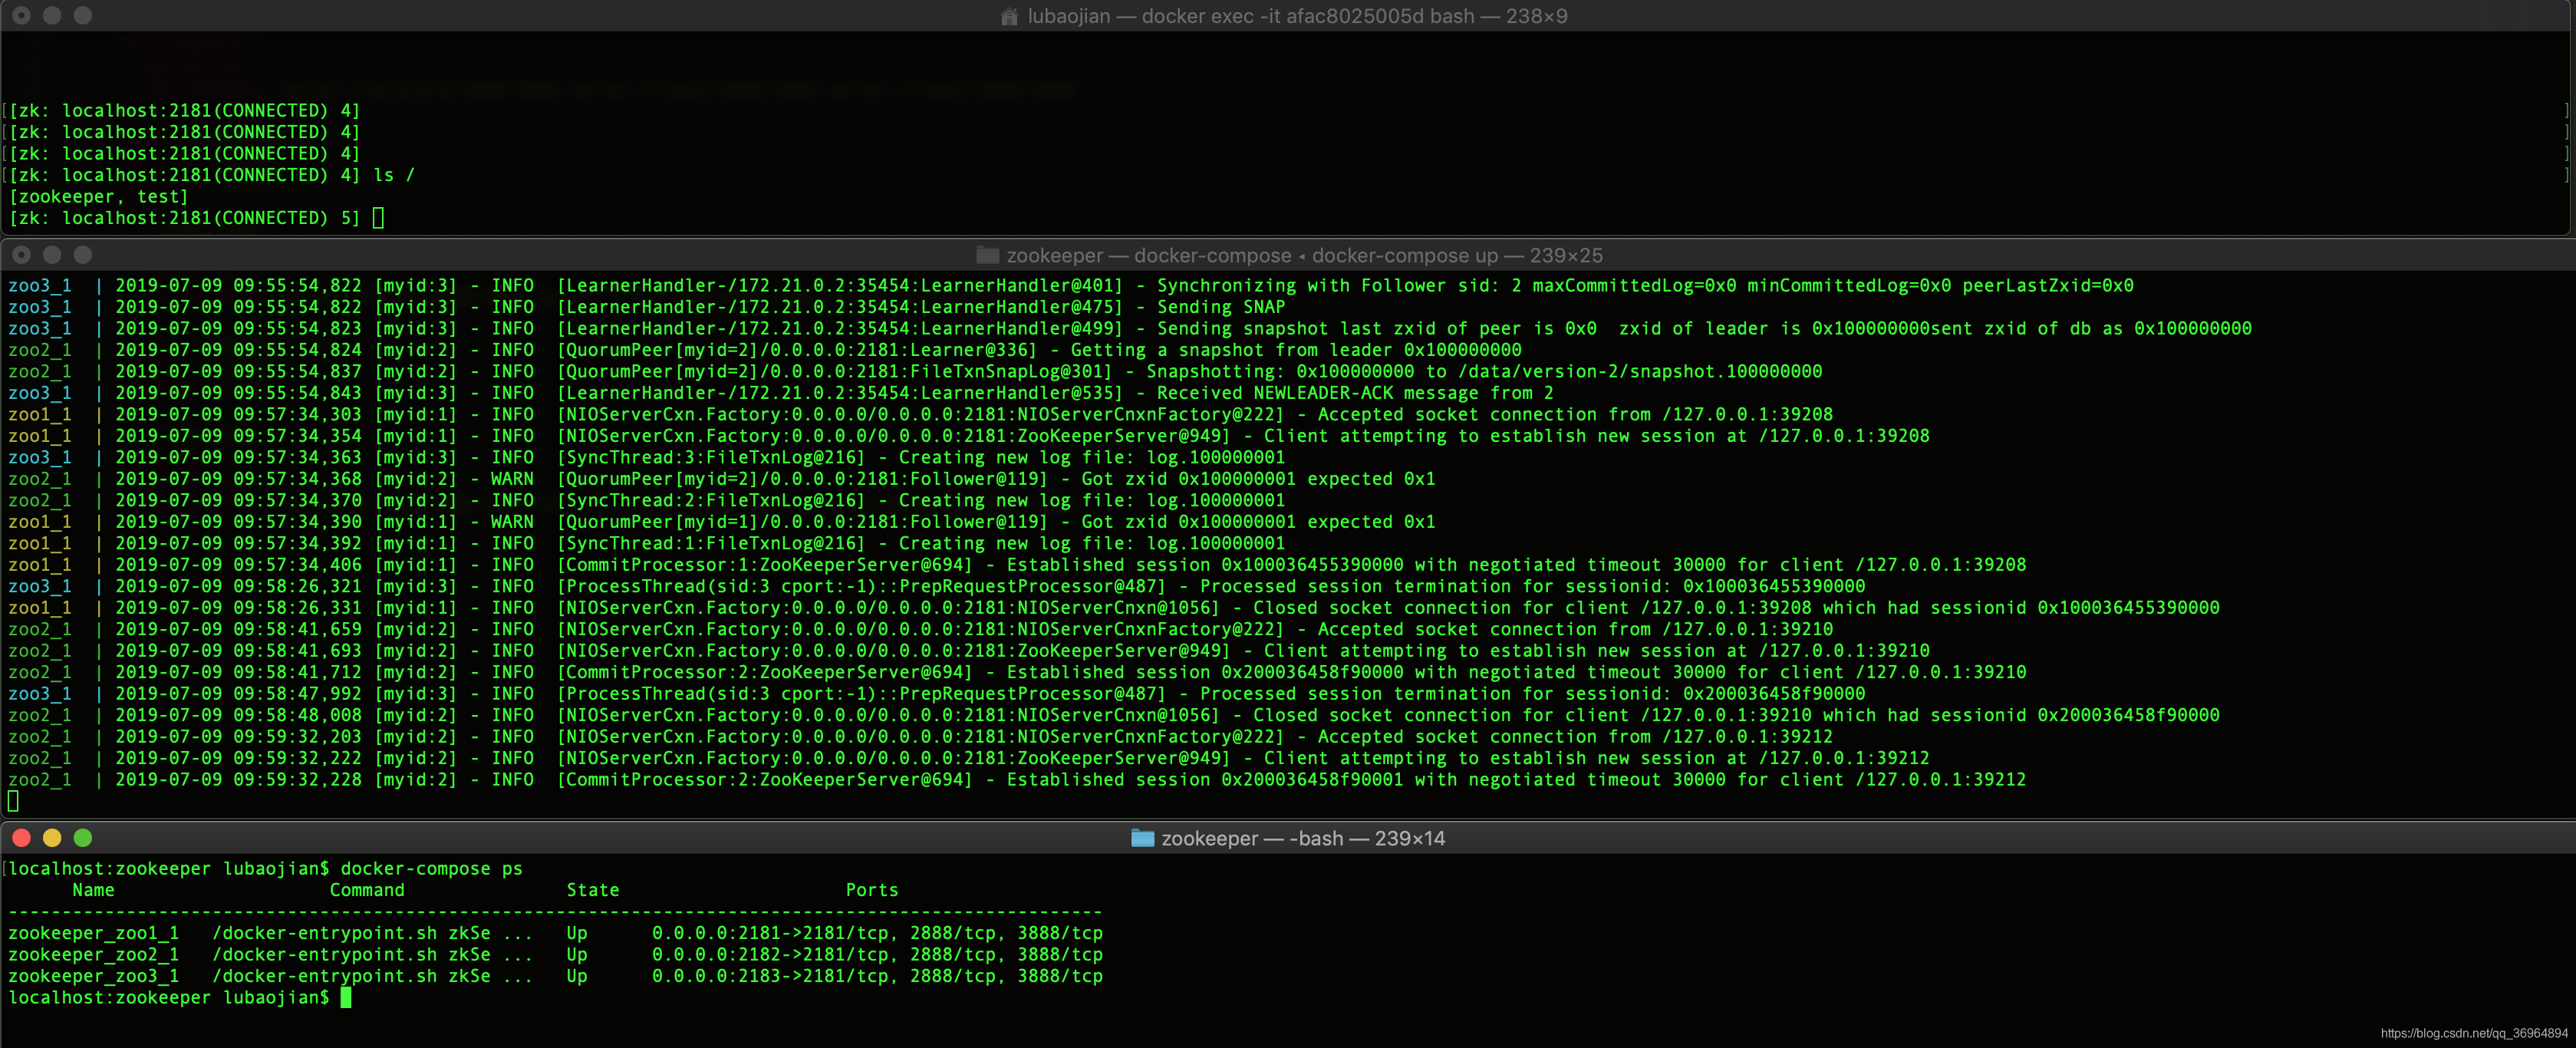2576x1048 pixels.
Task: Click the output '[zookeeper, test]'
Action: [98, 197]
